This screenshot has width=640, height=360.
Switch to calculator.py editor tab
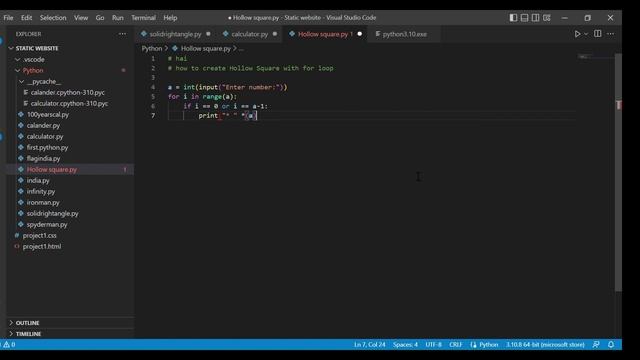[x=249, y=34]
